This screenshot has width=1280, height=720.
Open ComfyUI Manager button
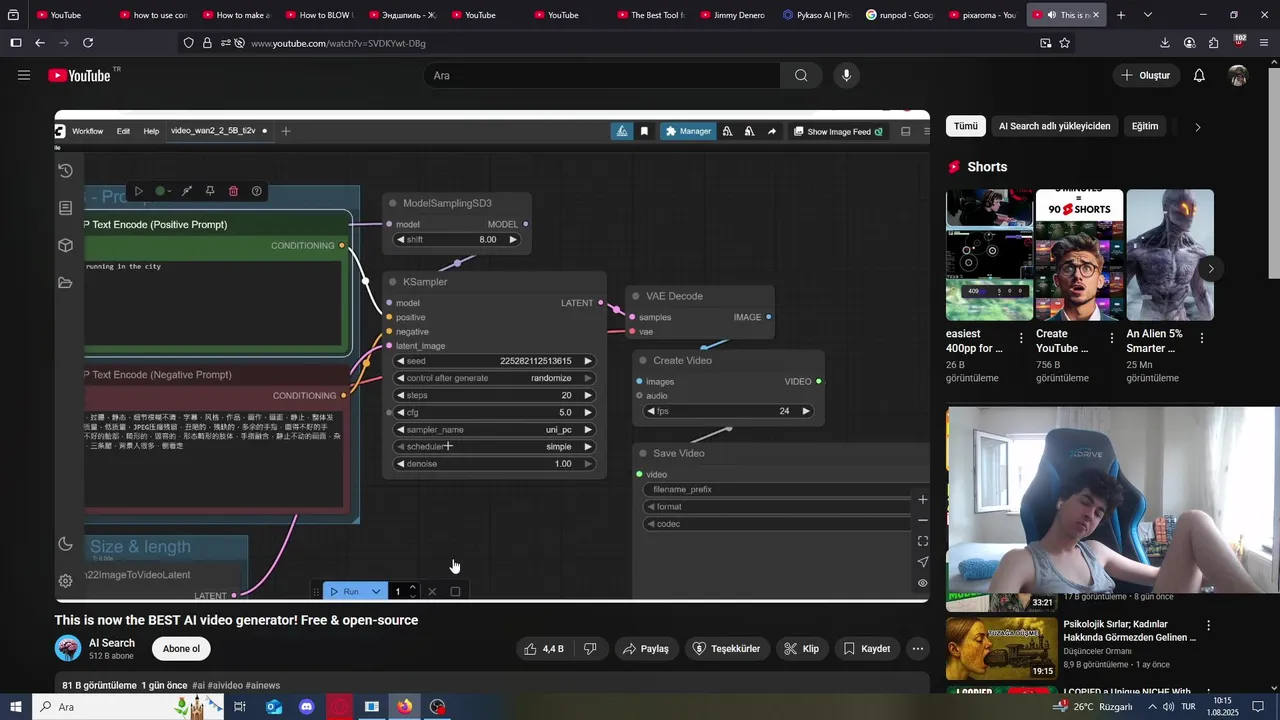[686, 131]
